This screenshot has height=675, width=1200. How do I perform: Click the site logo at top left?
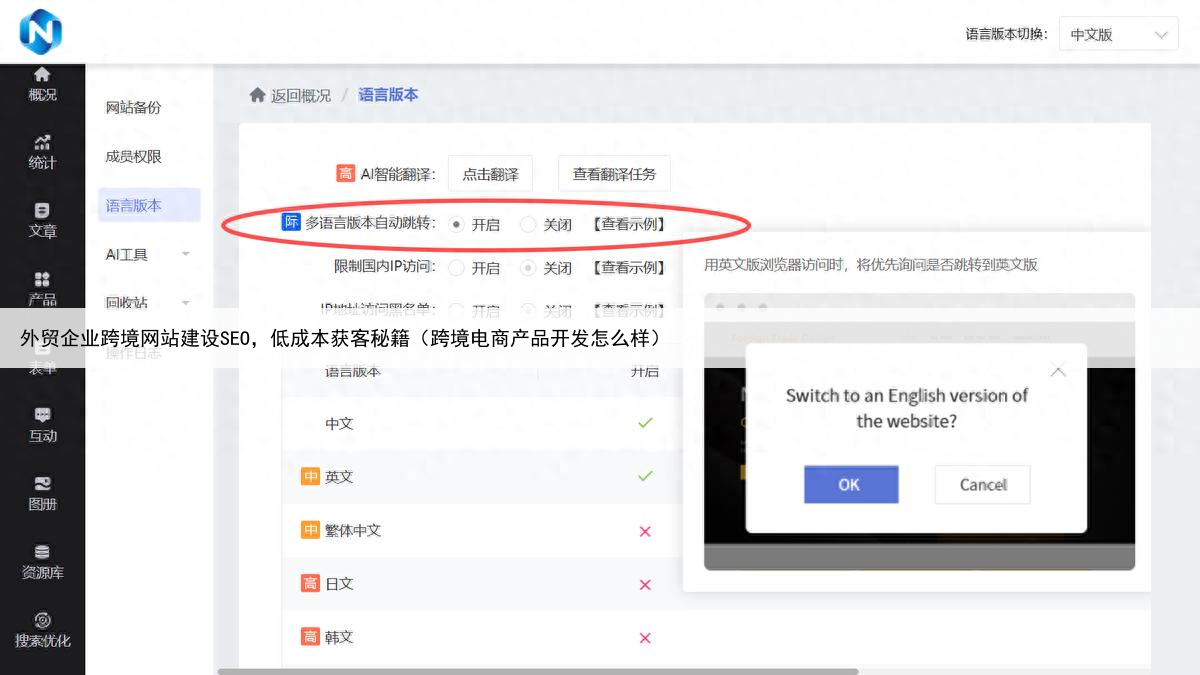pos(40,31)
